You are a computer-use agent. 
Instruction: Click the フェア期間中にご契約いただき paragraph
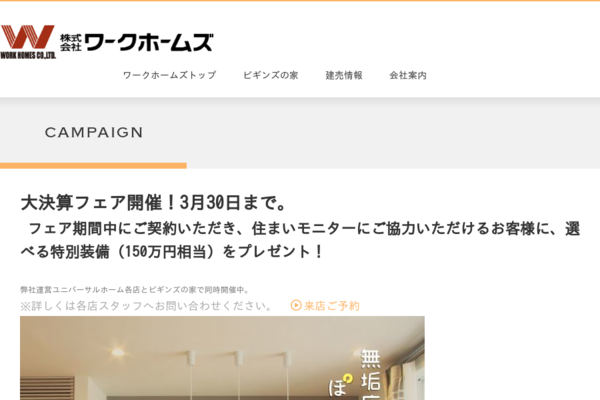click(x=300, y=240)
